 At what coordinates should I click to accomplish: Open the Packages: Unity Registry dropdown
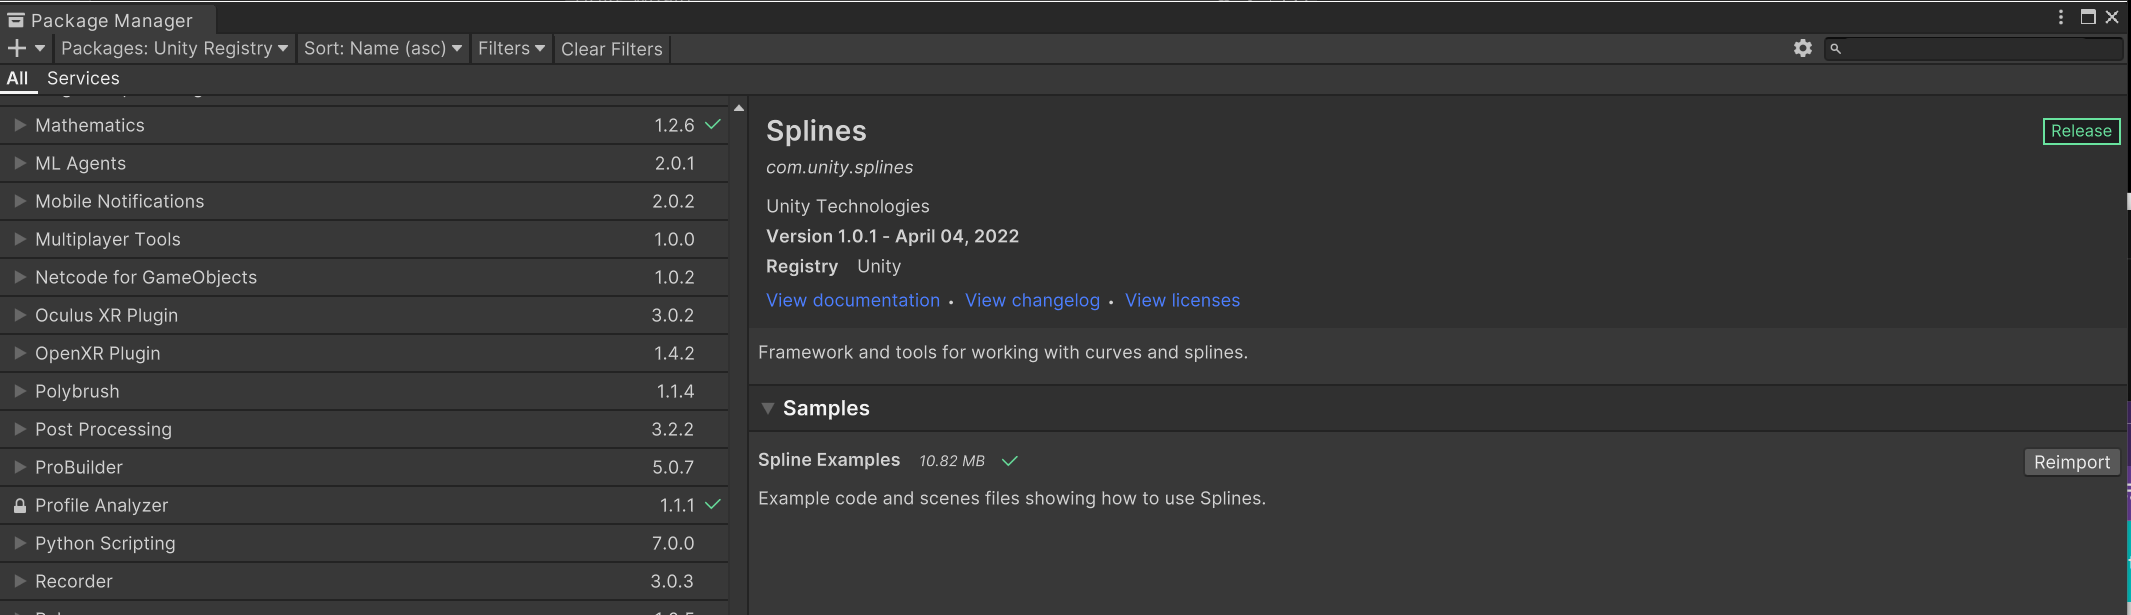click(x=174, y=48)
